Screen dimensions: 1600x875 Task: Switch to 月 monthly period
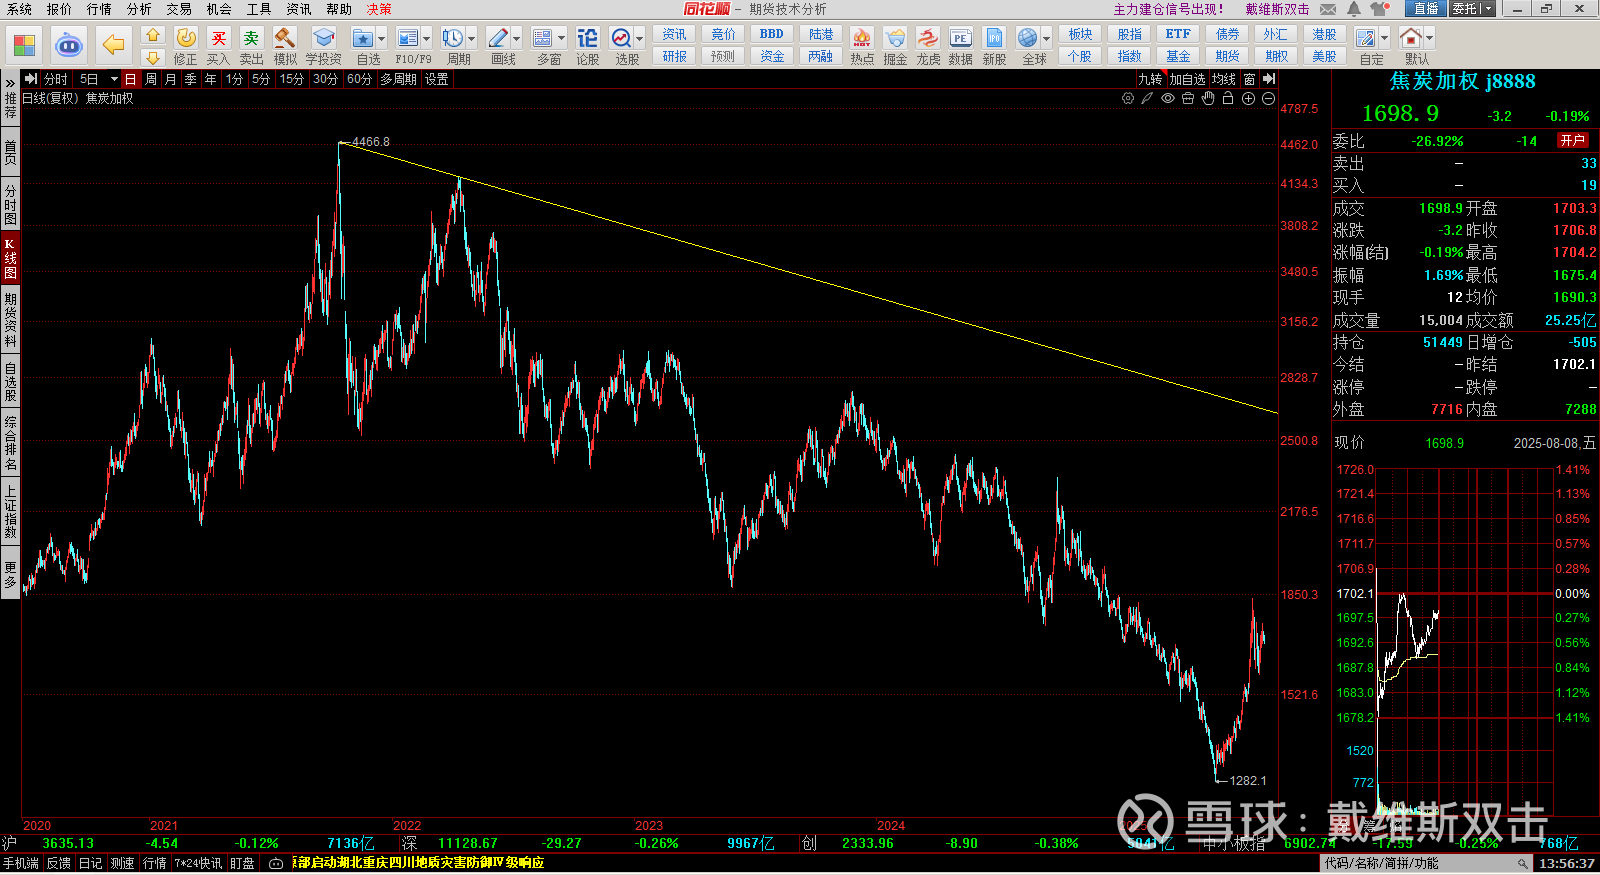point(170,79)
